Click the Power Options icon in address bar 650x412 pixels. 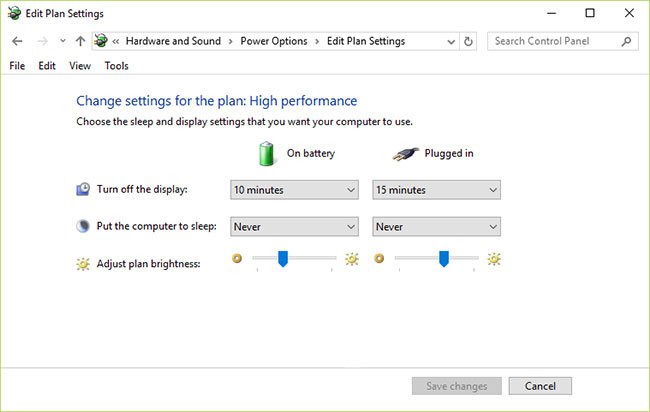[101, 41]
